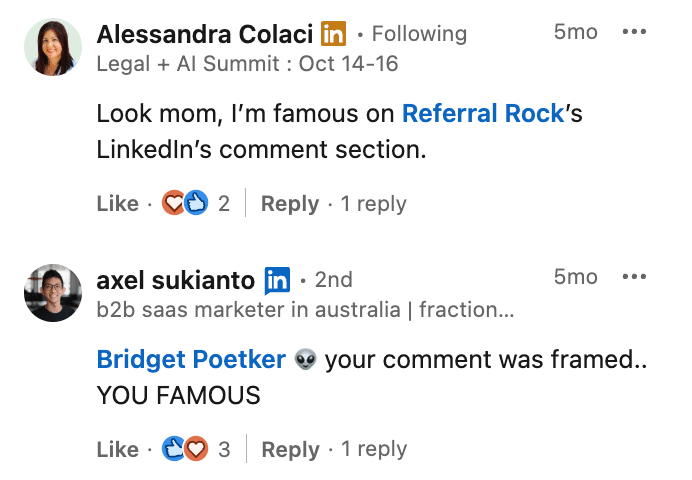Reply to axel sukianto's comment

tap(290, 450)
